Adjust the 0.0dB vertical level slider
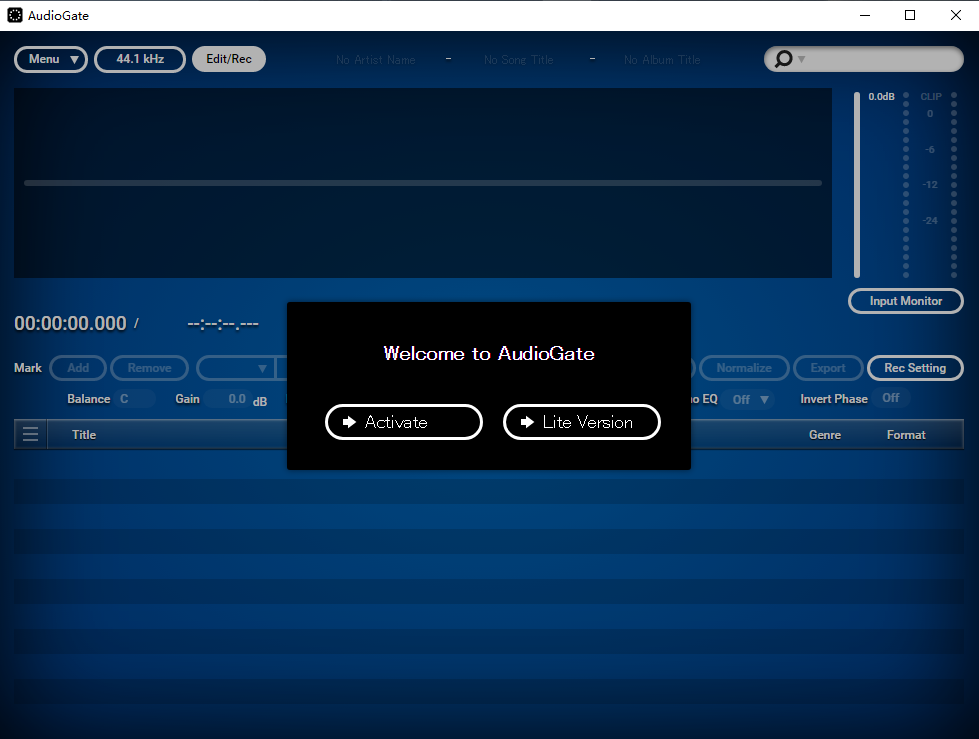 pyautogui.click(x=857, y=185)
